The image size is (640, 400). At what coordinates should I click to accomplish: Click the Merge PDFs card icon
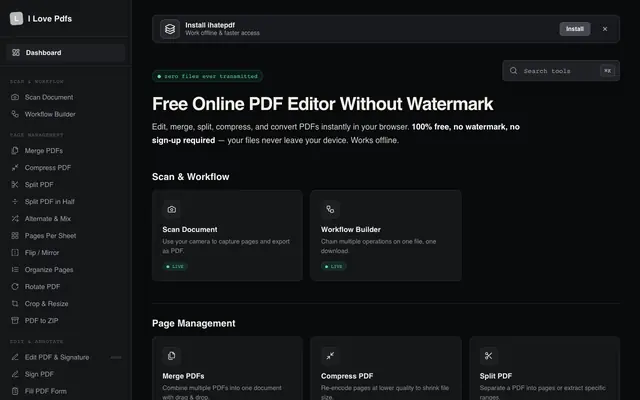click(x=172, y=356)
